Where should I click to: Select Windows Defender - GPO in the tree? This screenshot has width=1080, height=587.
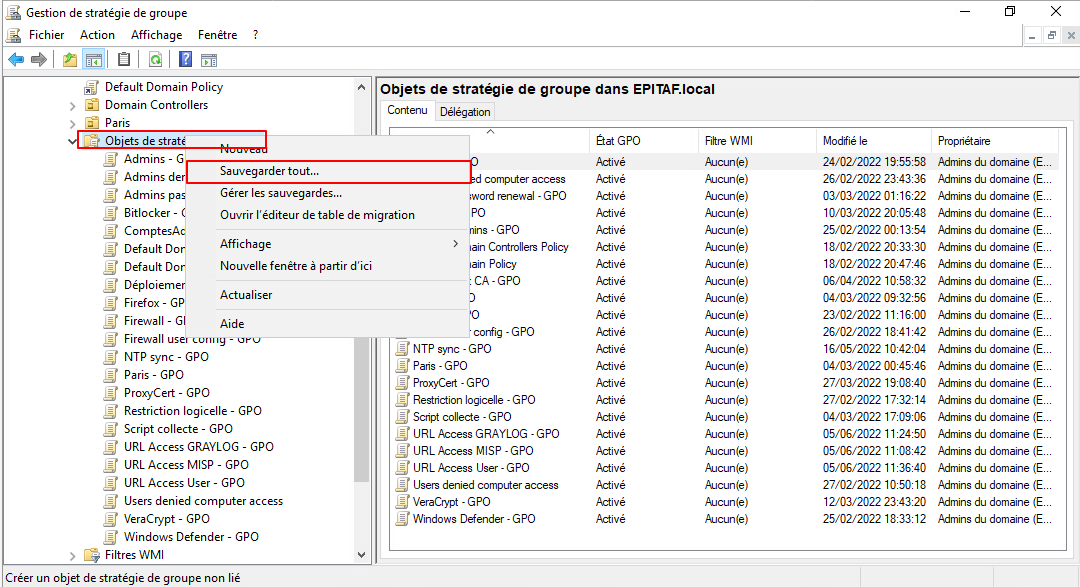click(x=191, y=537)
